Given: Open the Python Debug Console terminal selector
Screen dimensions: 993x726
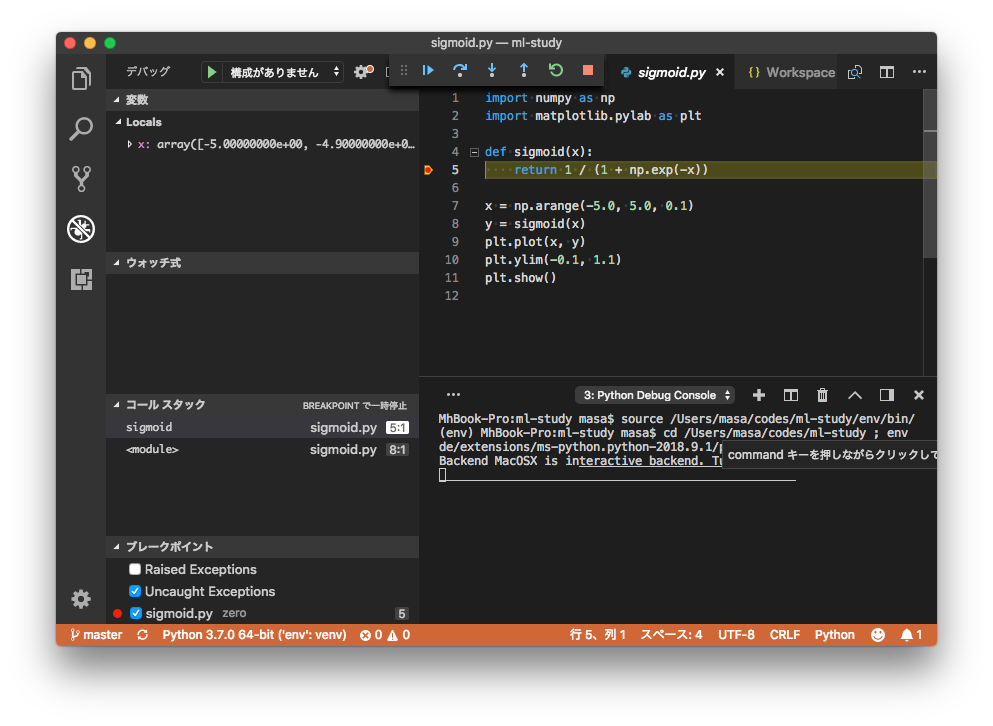Looking at the screenshot, I should click(x=655, y=395).
